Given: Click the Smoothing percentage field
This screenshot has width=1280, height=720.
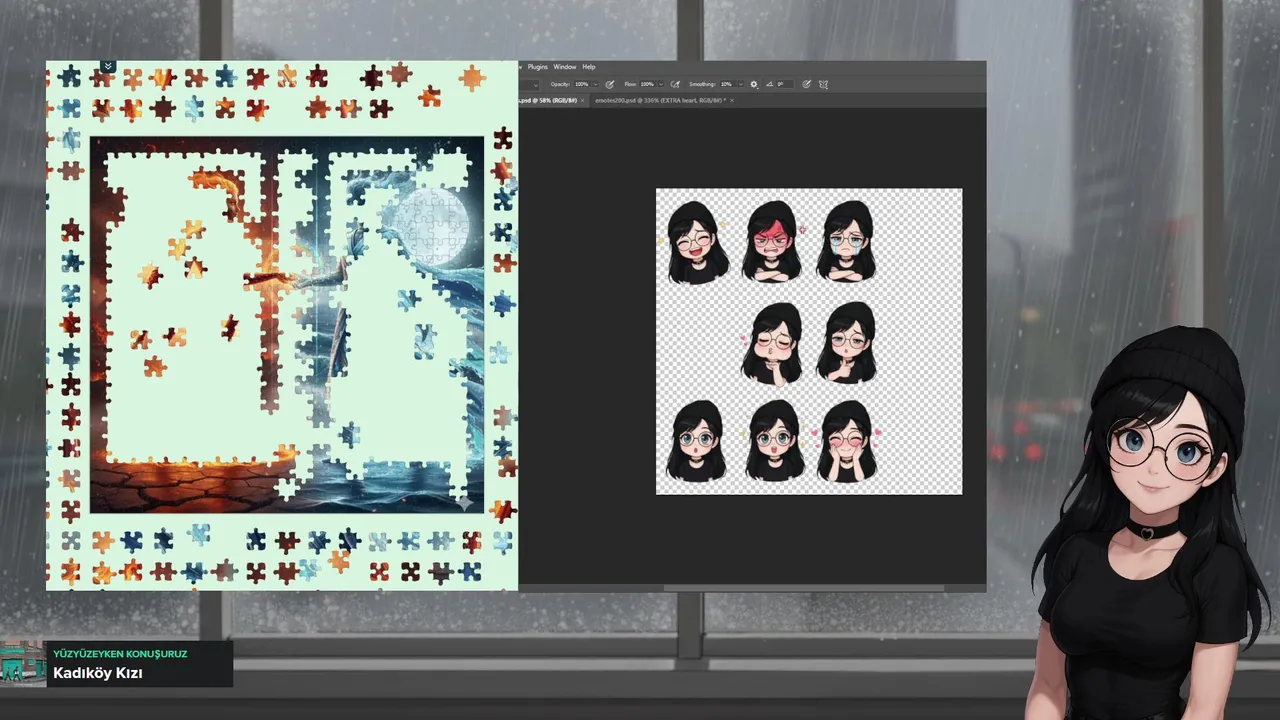Looking at the screenshot, I should pos(727,84).
